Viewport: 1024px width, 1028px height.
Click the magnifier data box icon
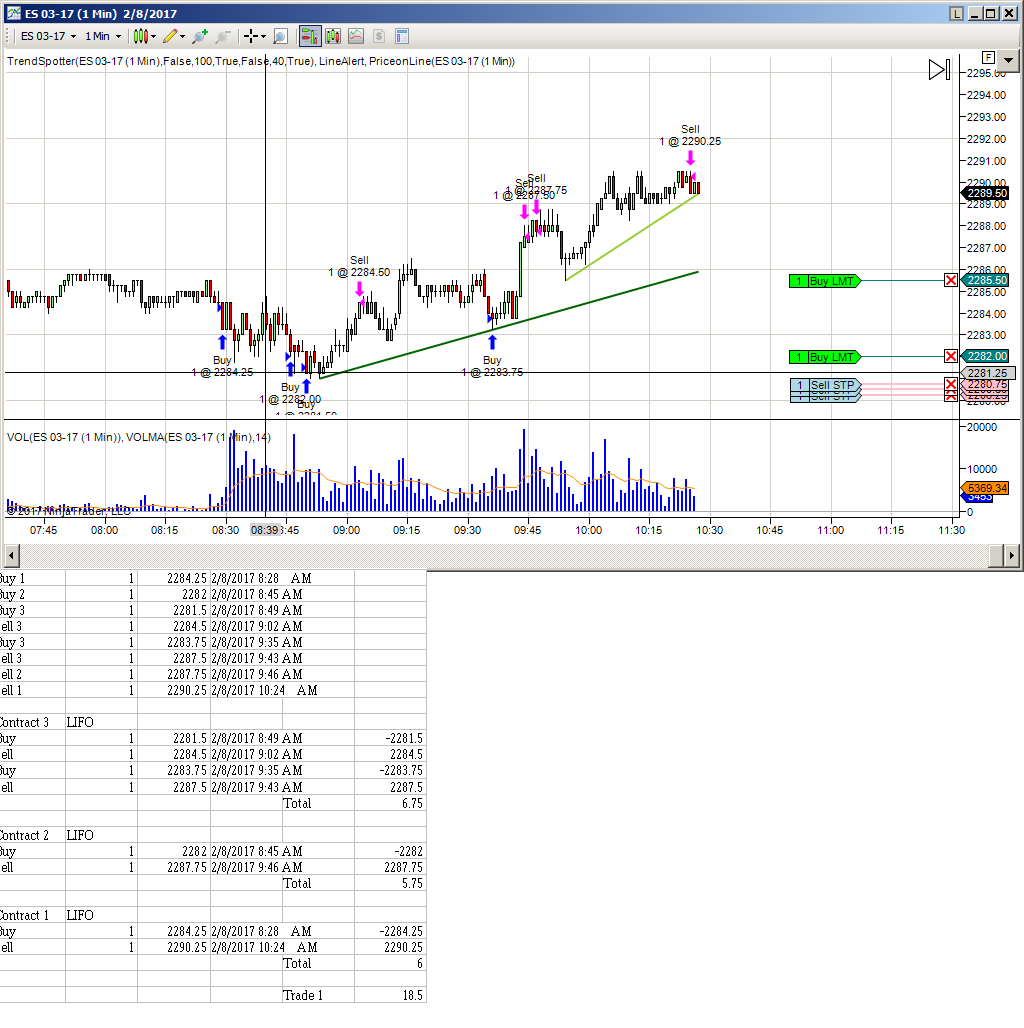[280, 36]
